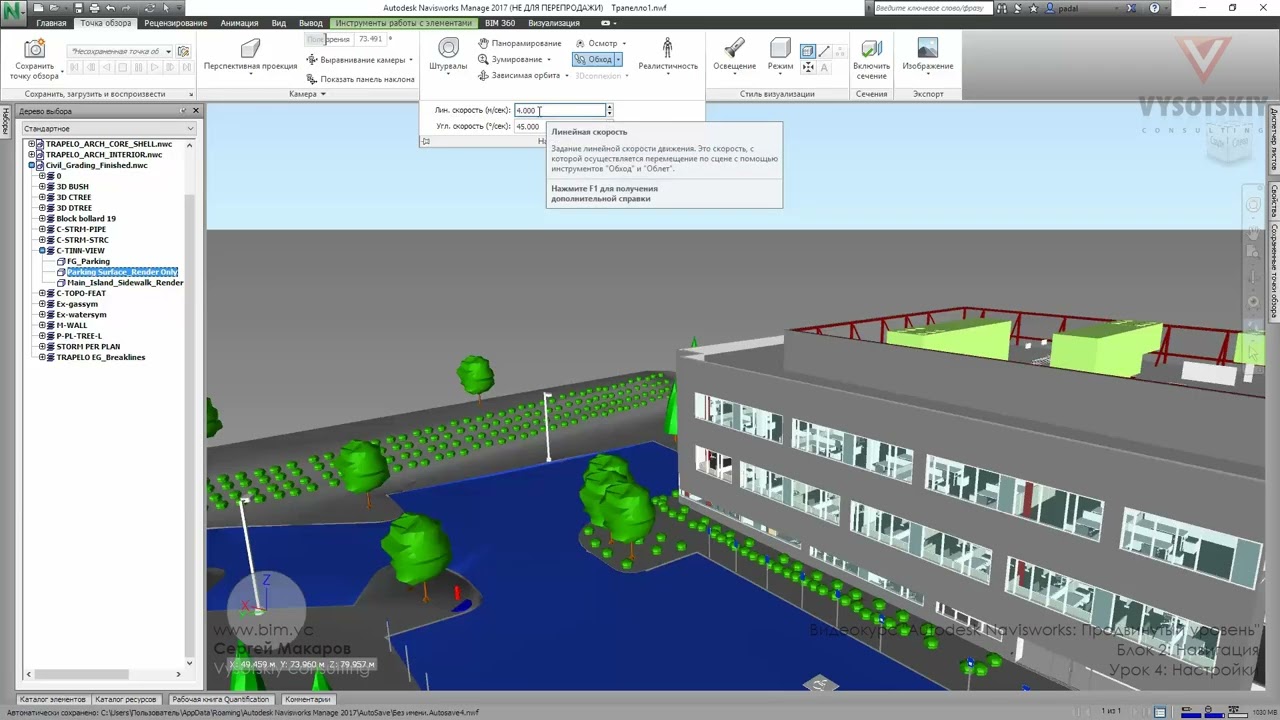Switch to the Главная tab
Screen dimensions: 1280x720
(x=51, y=23)
